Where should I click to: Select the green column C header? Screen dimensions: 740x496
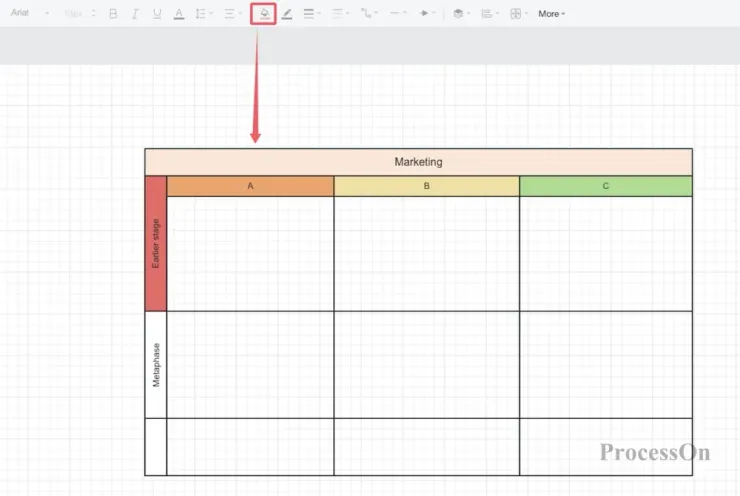tap(605, 186)
